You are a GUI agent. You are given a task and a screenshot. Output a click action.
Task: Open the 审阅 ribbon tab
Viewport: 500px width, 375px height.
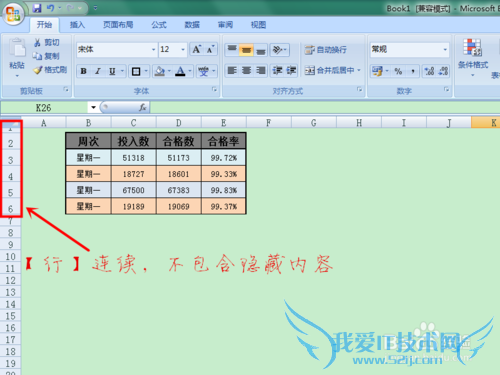[225, 25]
